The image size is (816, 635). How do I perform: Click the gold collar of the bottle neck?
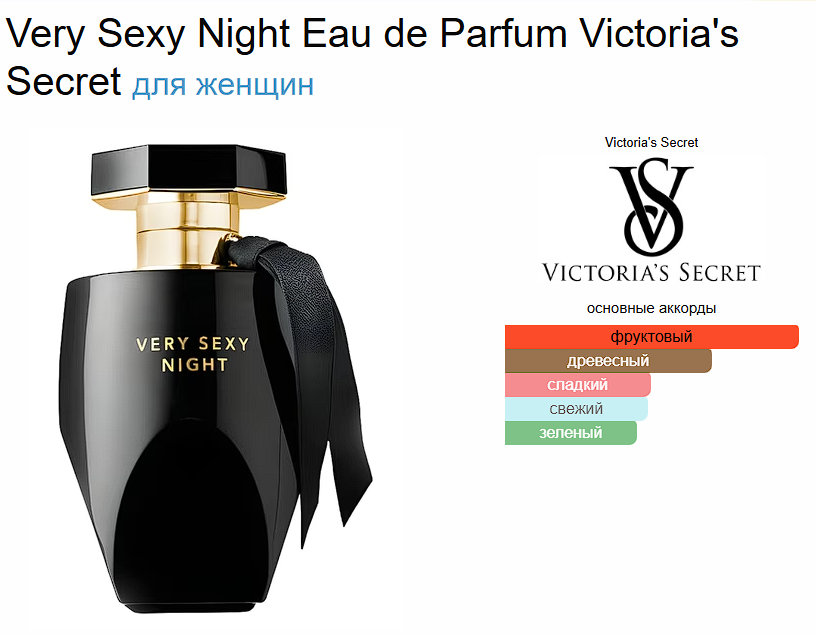click(188, 232)
